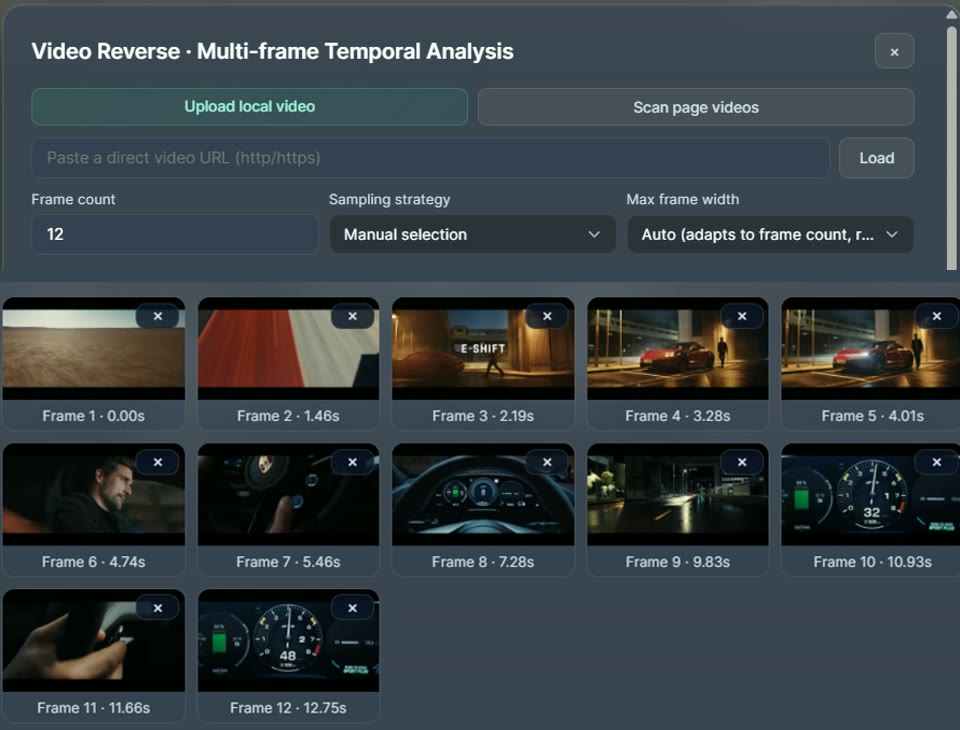The width and height of the screenshot is (960, 730).
Task: Remove Frame 2 with its X icon
Action: [x=353, y=316]
